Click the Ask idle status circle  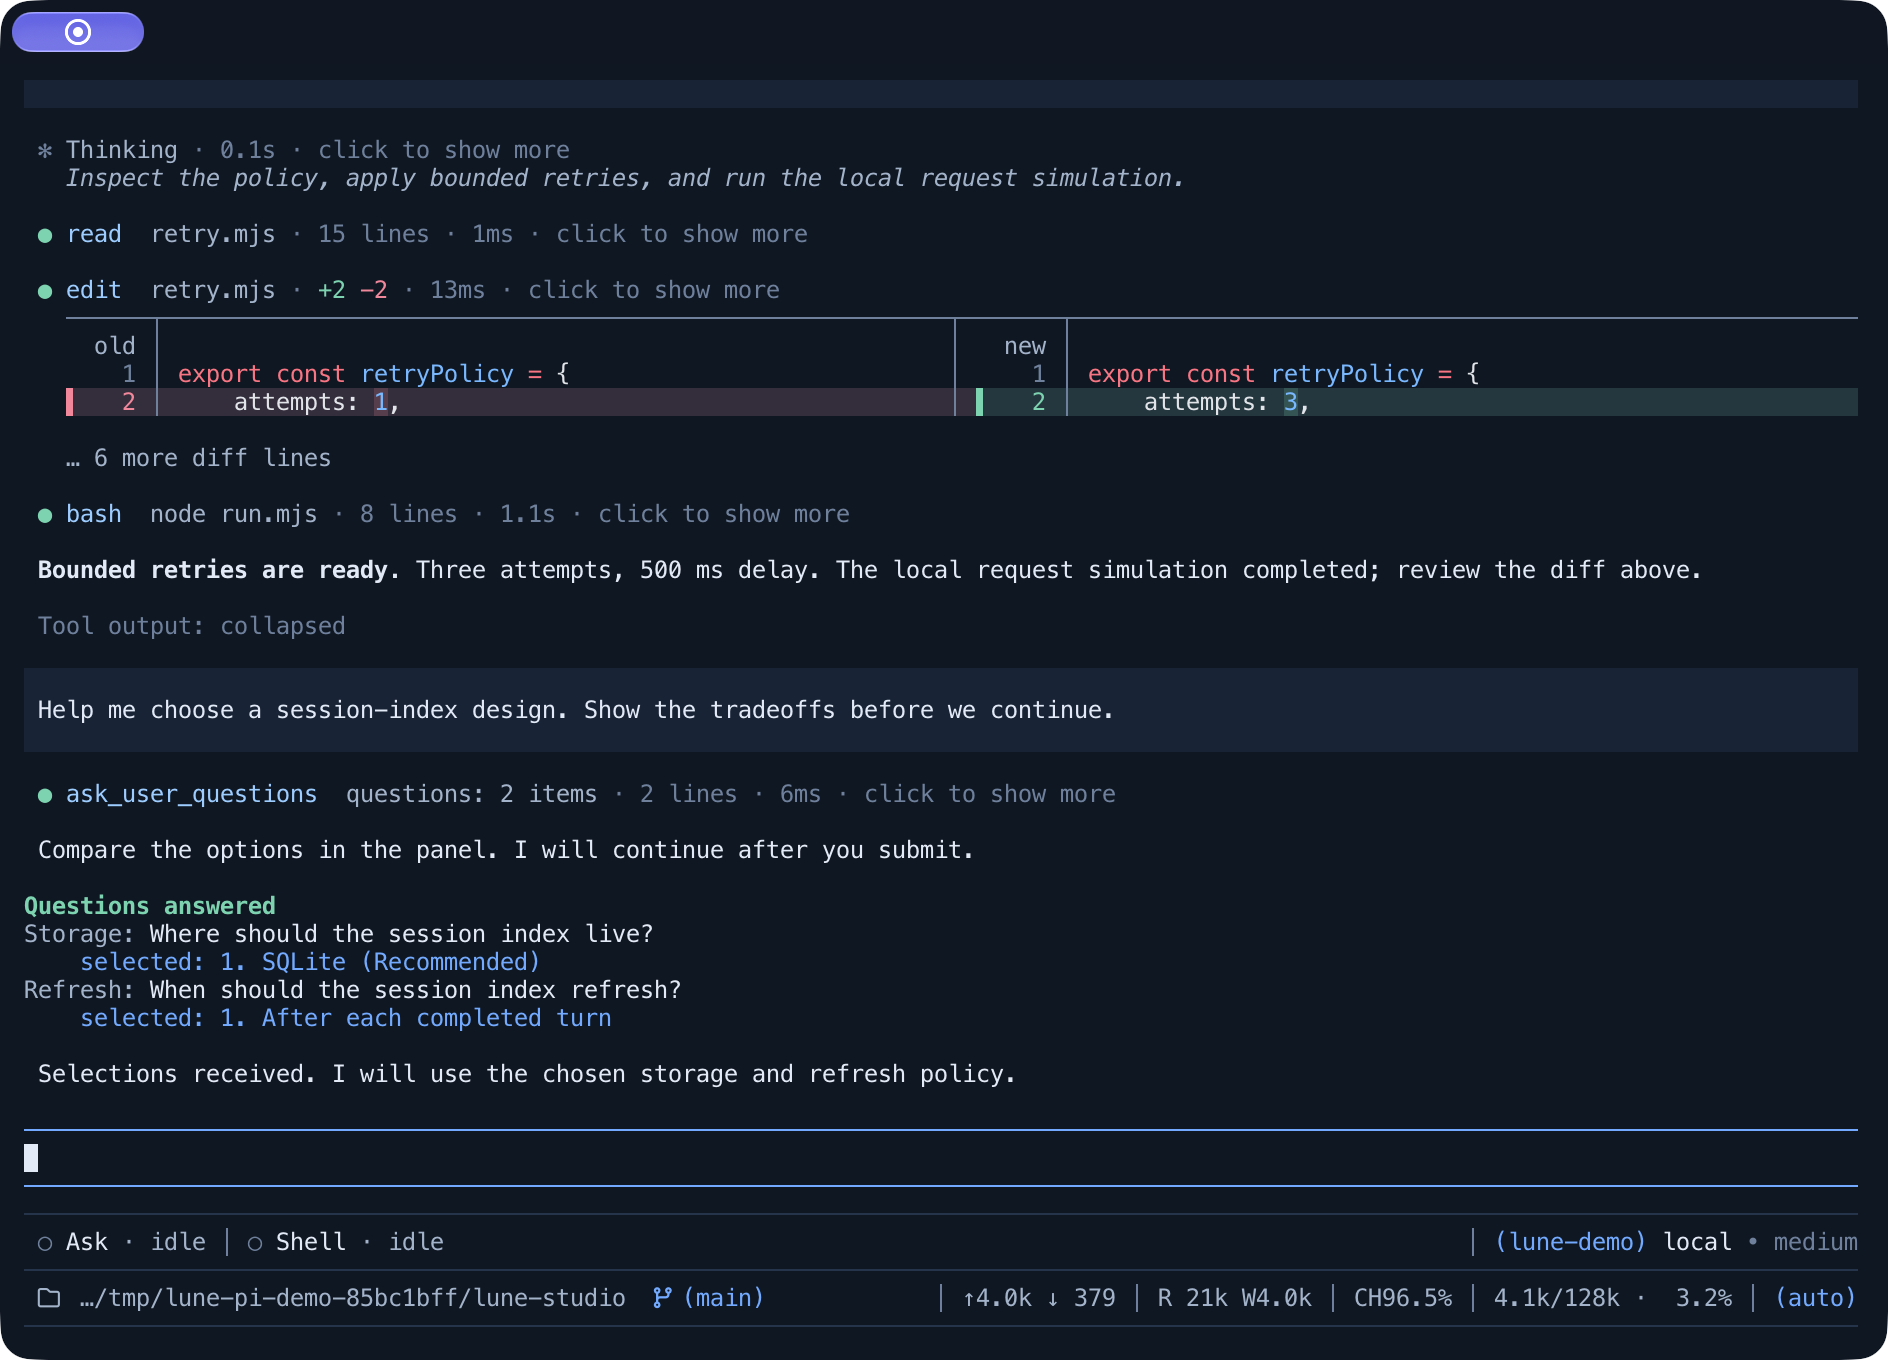pyautogui.click(x=45, y=1243)
